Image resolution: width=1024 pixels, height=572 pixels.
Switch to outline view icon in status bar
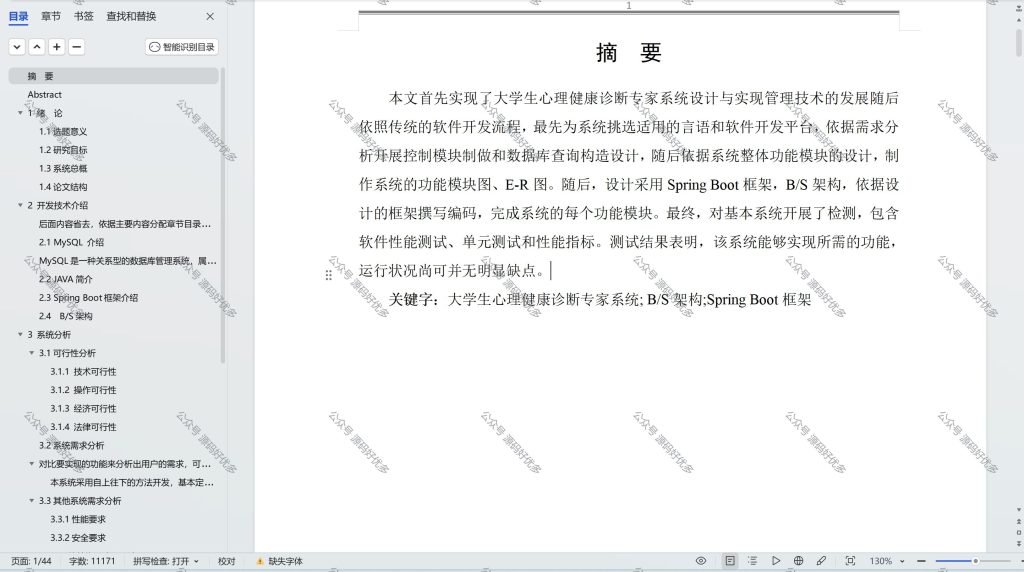752,561
